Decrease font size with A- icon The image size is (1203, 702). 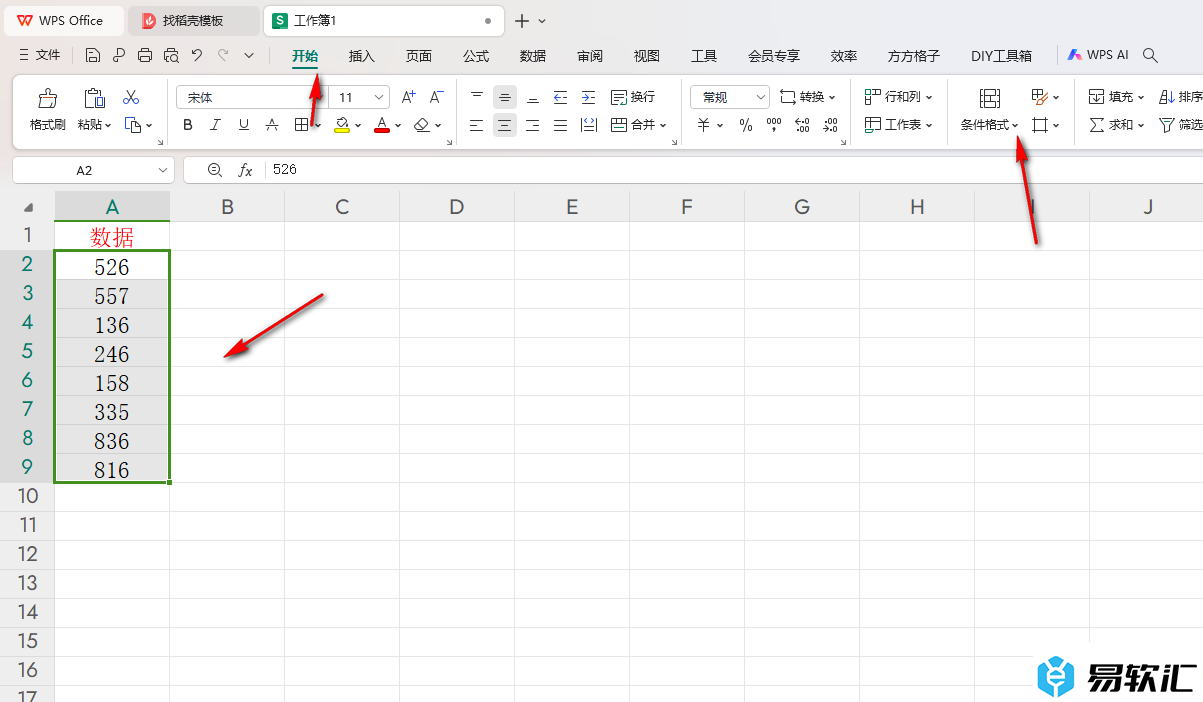point(436,98)
